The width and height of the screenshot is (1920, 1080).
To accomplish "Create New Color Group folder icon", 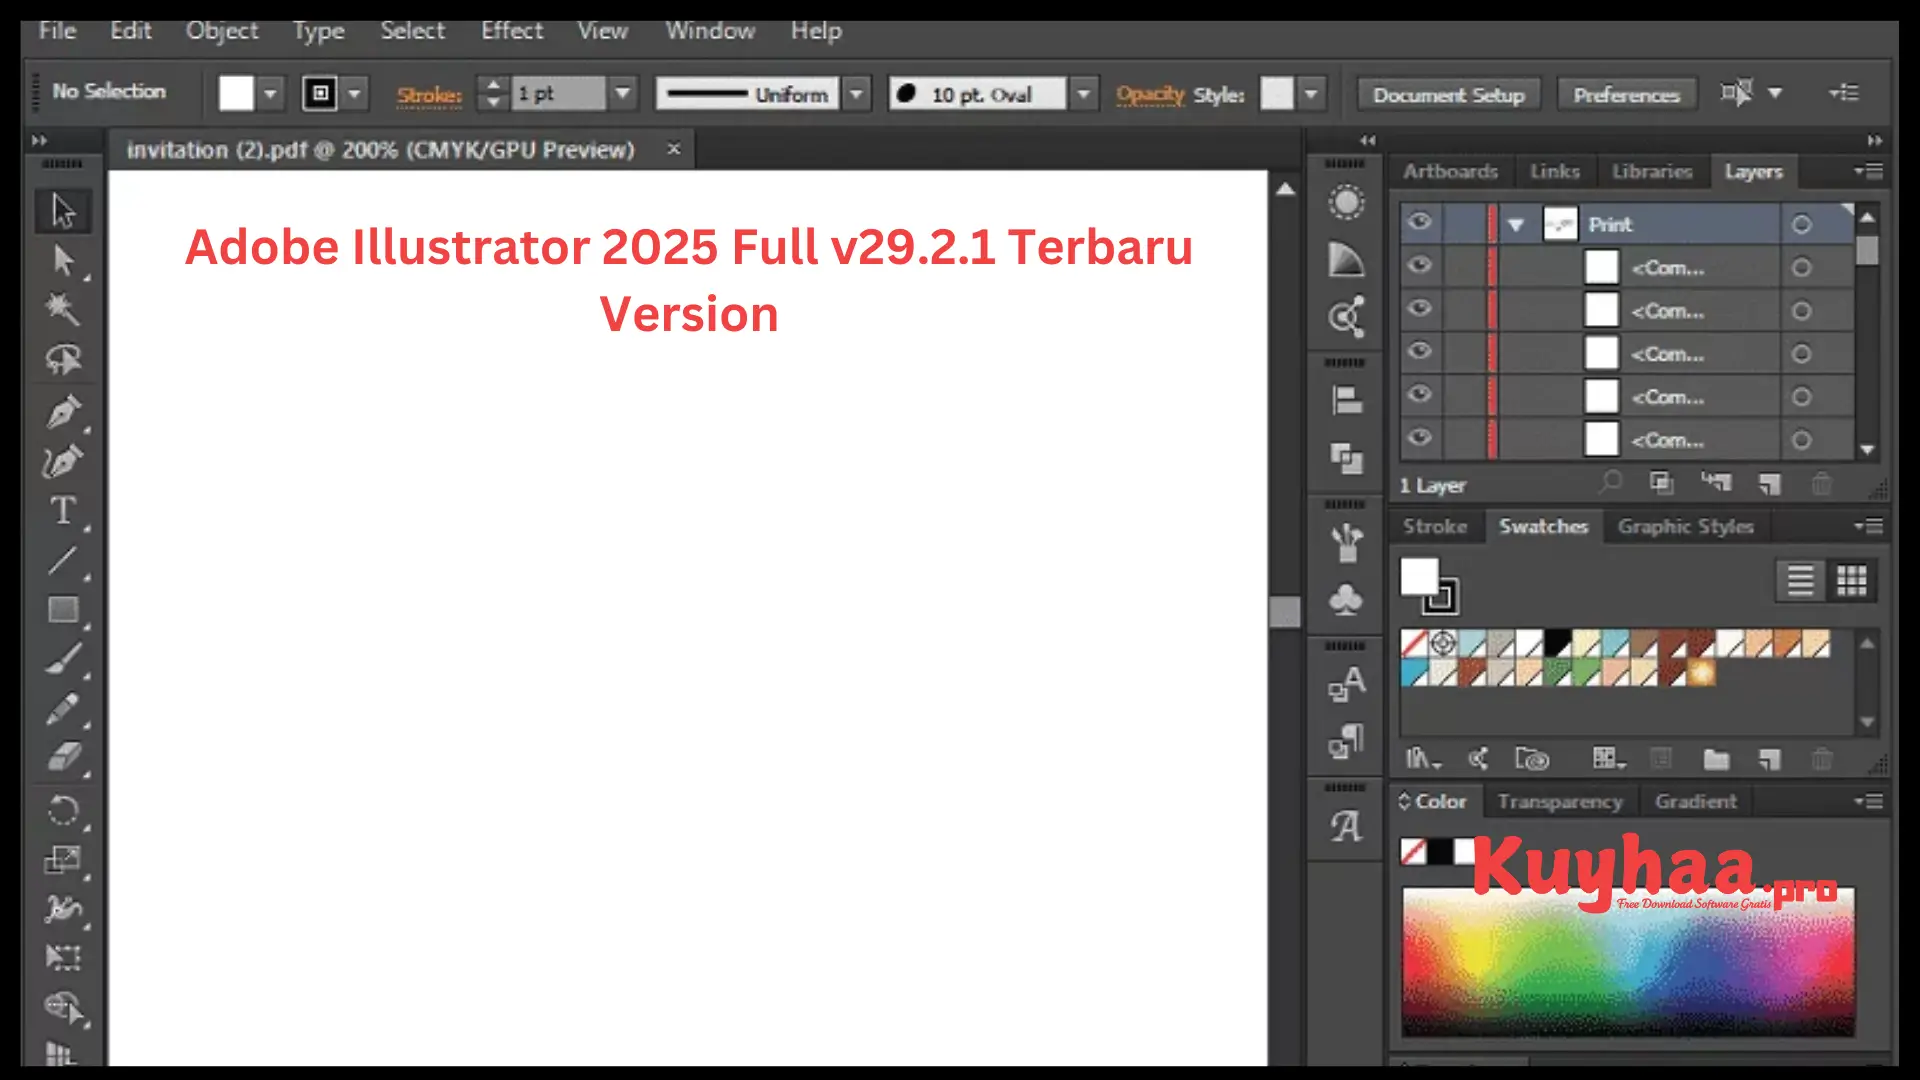I will (1716, 760).
